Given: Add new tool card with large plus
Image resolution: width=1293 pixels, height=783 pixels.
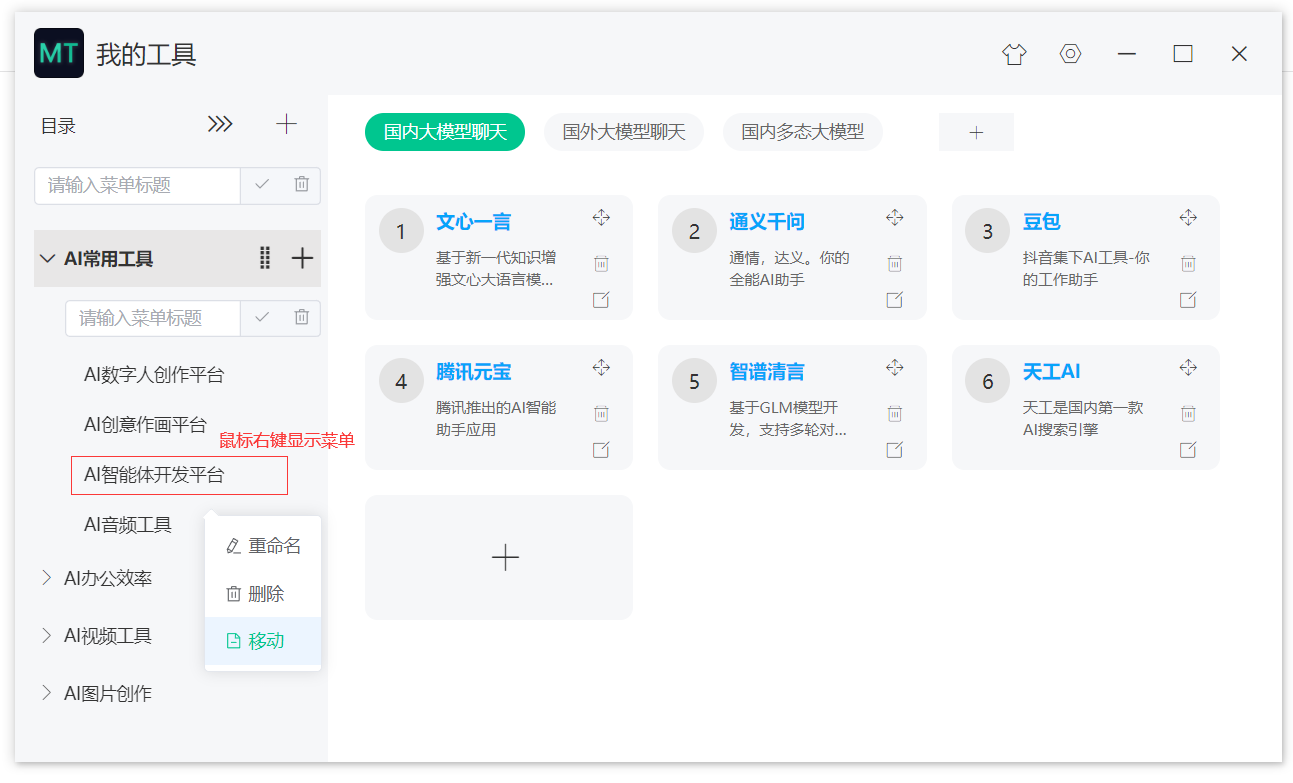Looking at the screenshot, I should pos(499,557).
